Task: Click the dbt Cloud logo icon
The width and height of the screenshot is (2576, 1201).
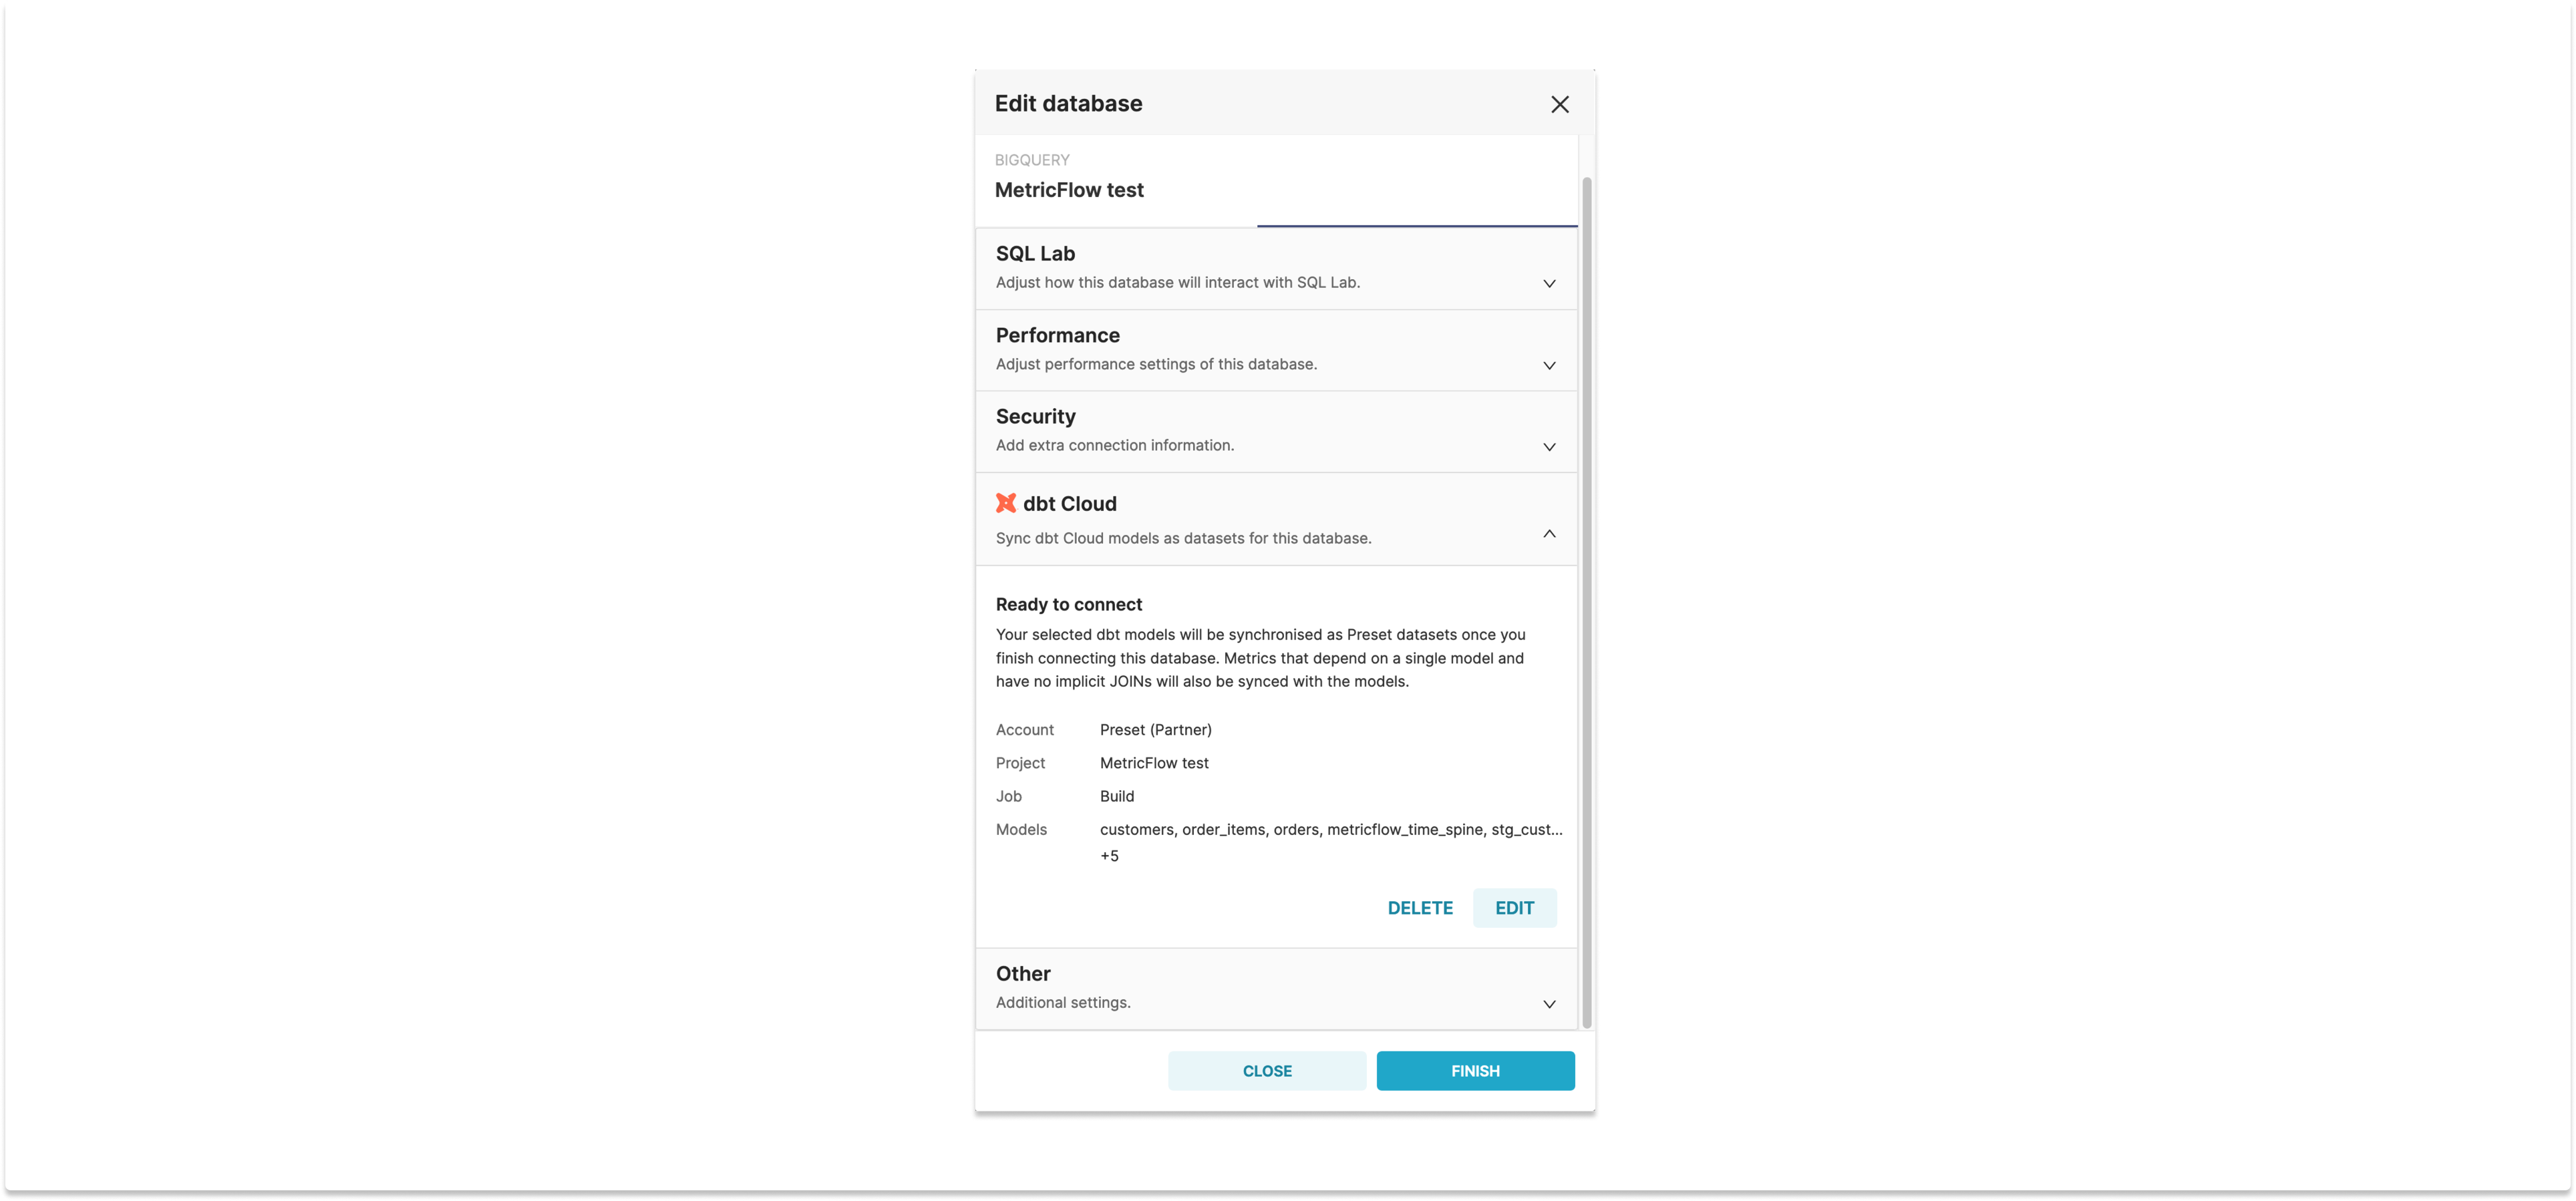Action: [x=1006, y=503]
